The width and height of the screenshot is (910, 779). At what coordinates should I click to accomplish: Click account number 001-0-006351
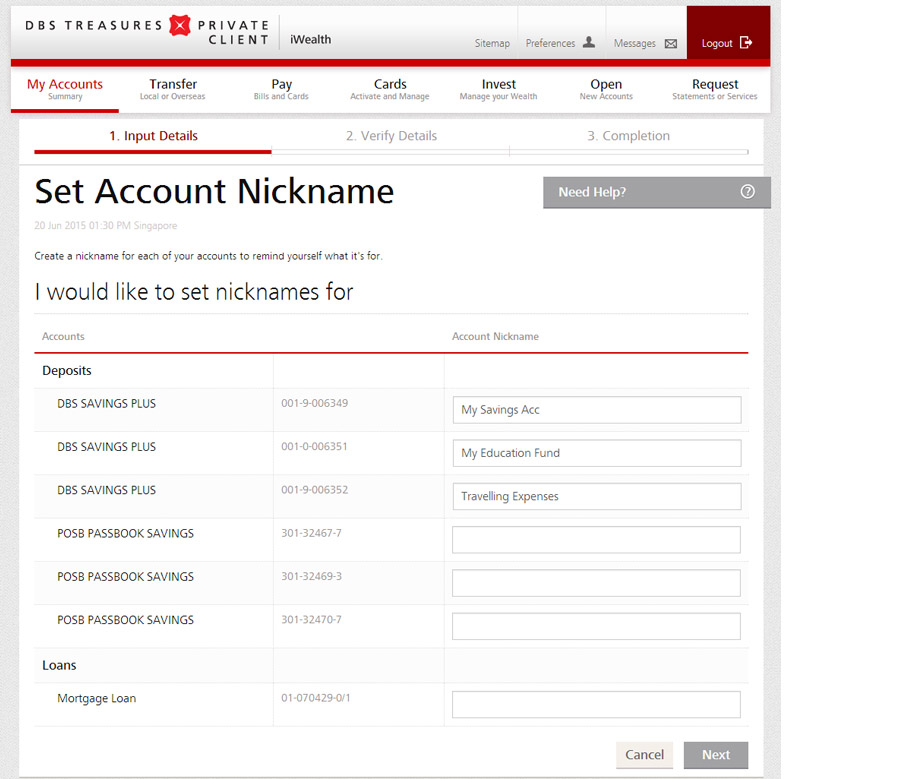point(314,446)
